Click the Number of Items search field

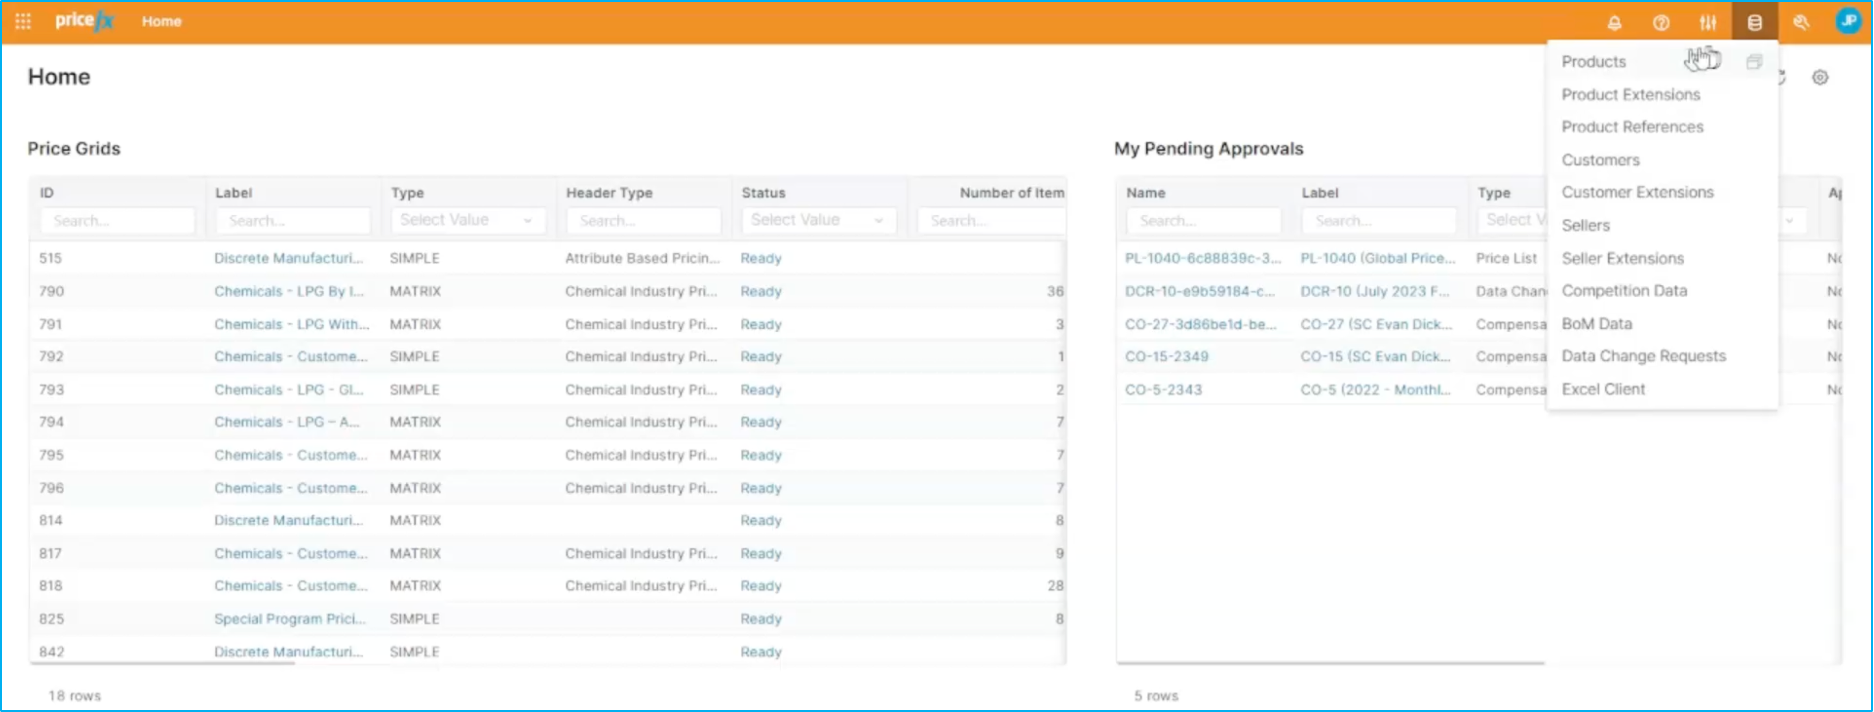point(991,221)
